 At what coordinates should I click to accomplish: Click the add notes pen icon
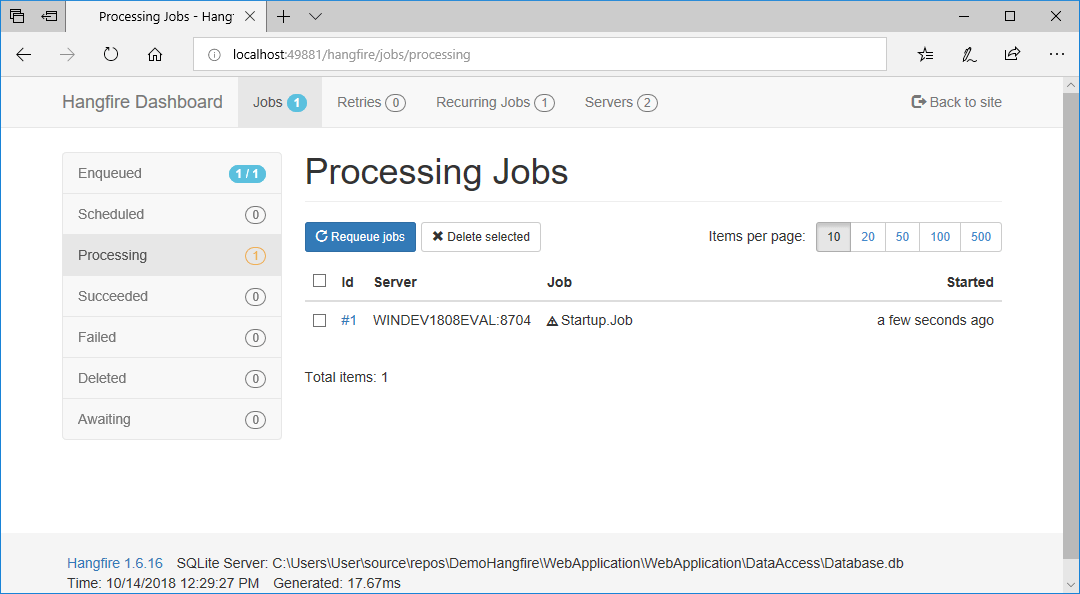pos(969,54)
